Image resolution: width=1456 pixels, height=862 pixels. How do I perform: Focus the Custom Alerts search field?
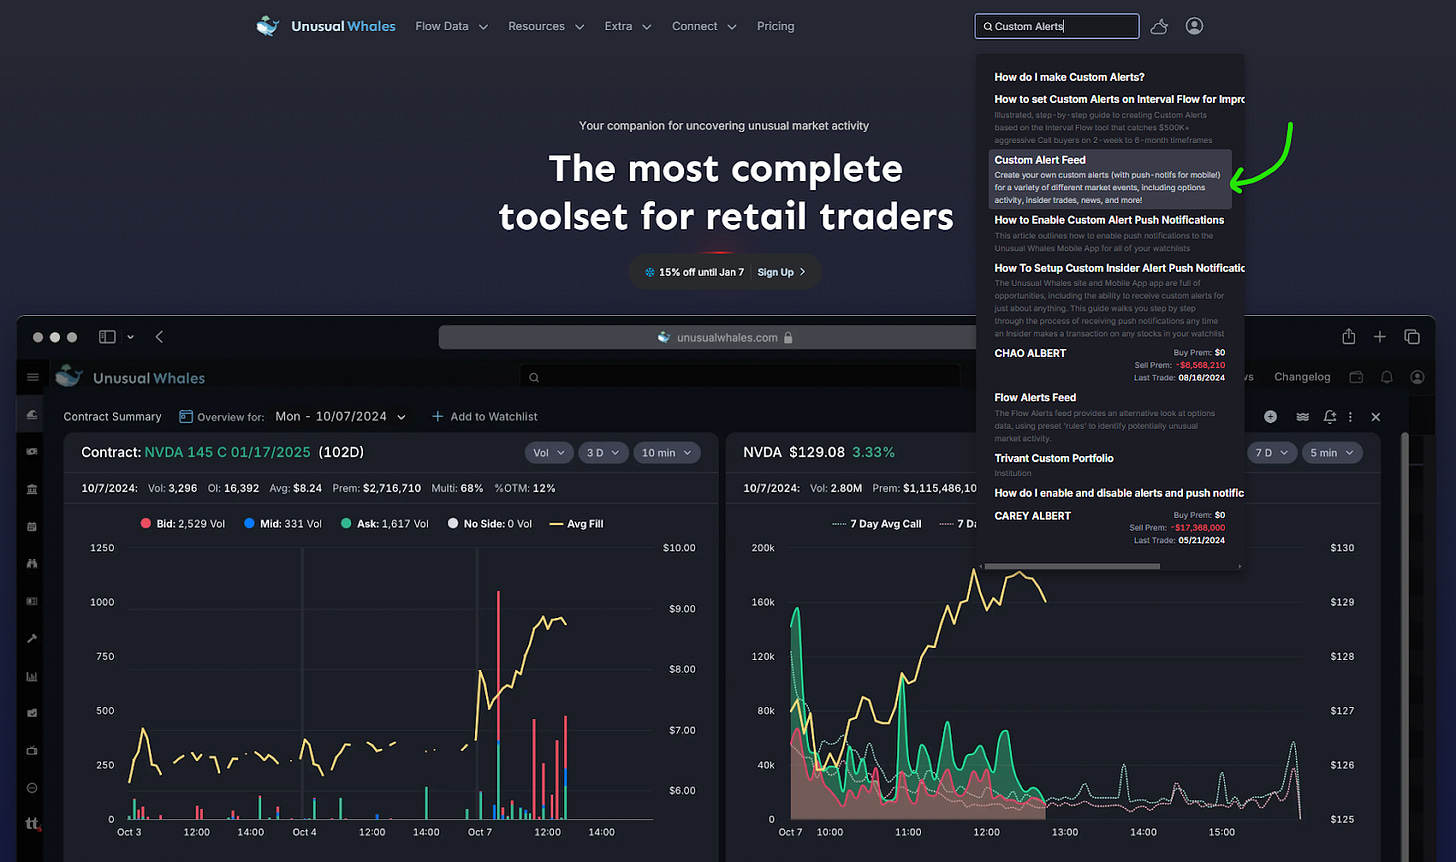point(1056,26)
